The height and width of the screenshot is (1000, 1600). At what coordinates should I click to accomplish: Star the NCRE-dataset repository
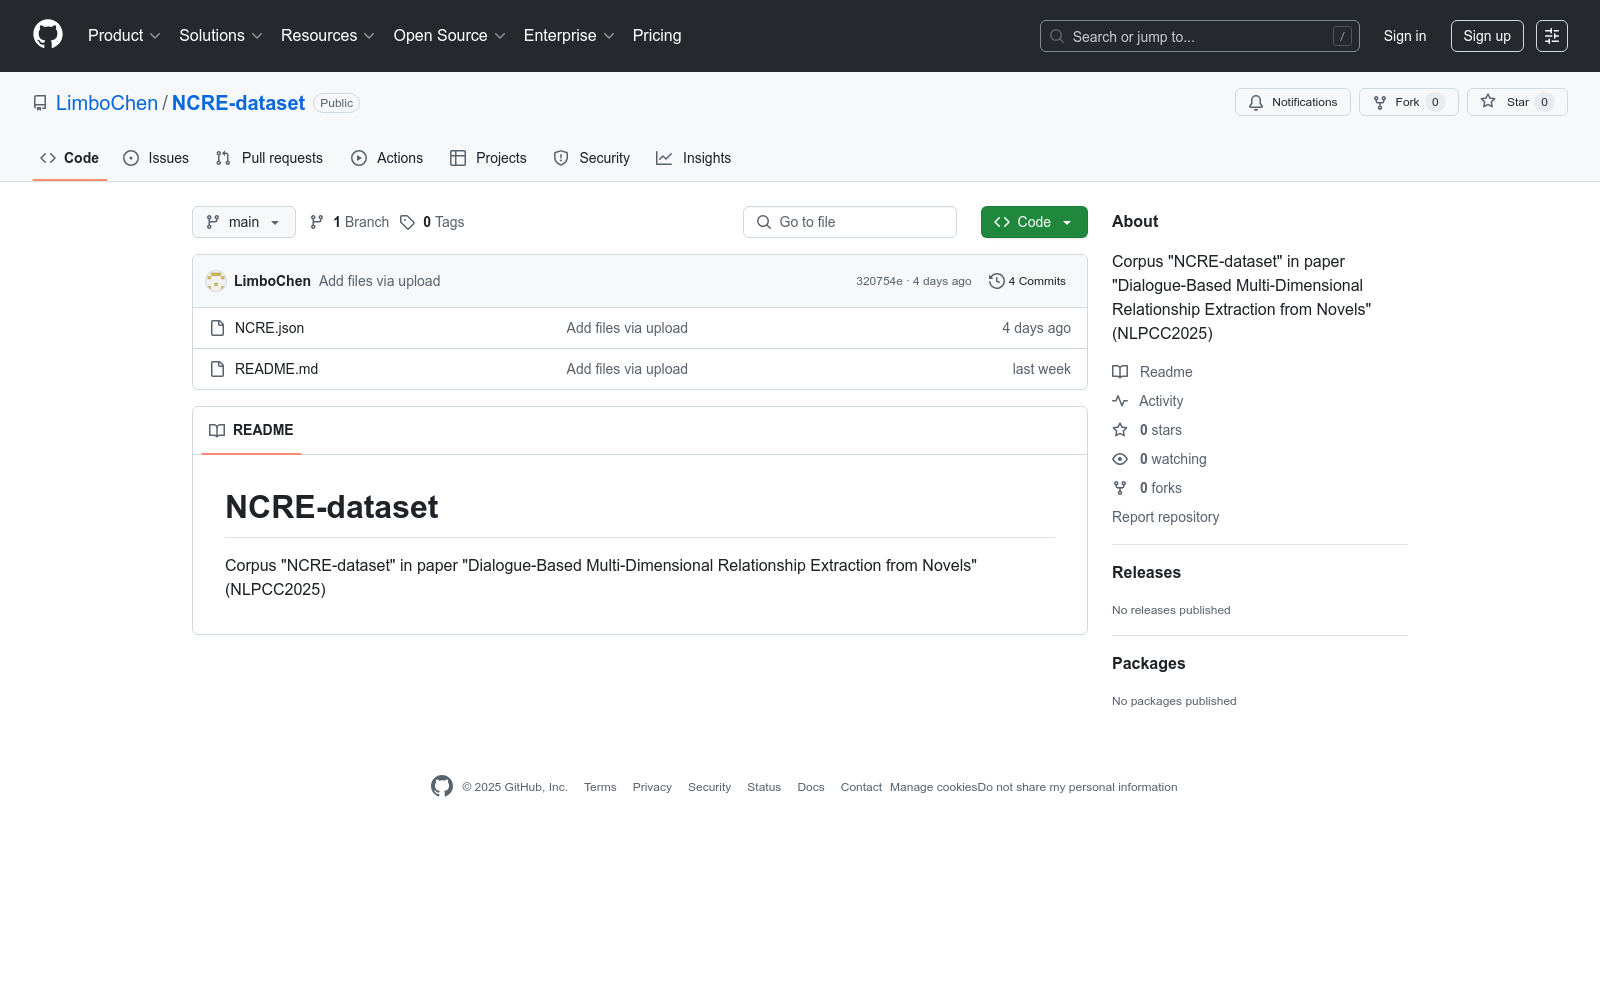click(x=1516, y=102)
